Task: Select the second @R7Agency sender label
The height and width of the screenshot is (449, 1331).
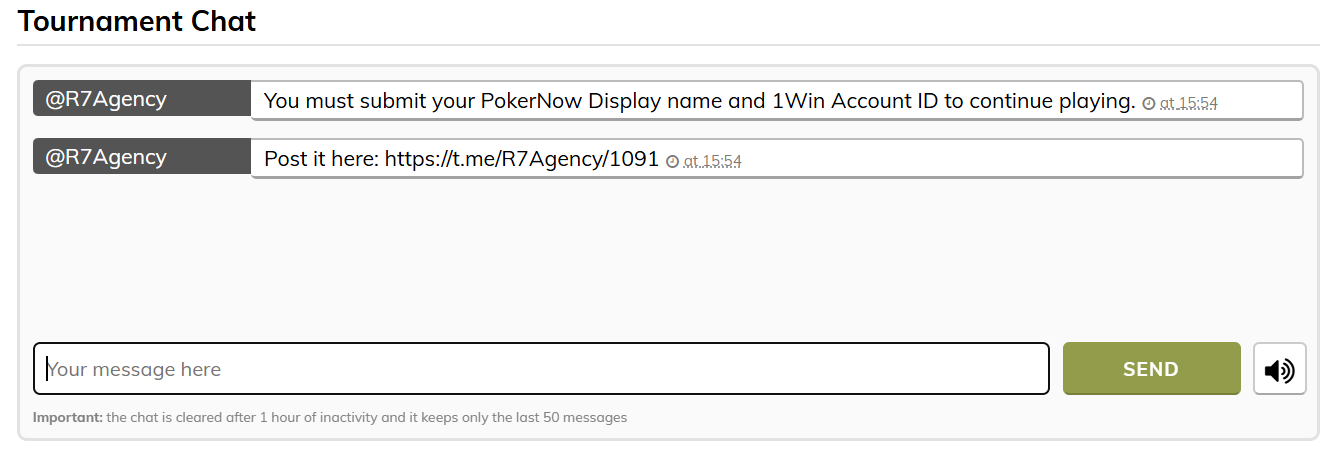Action: click(x=142, y=157)
